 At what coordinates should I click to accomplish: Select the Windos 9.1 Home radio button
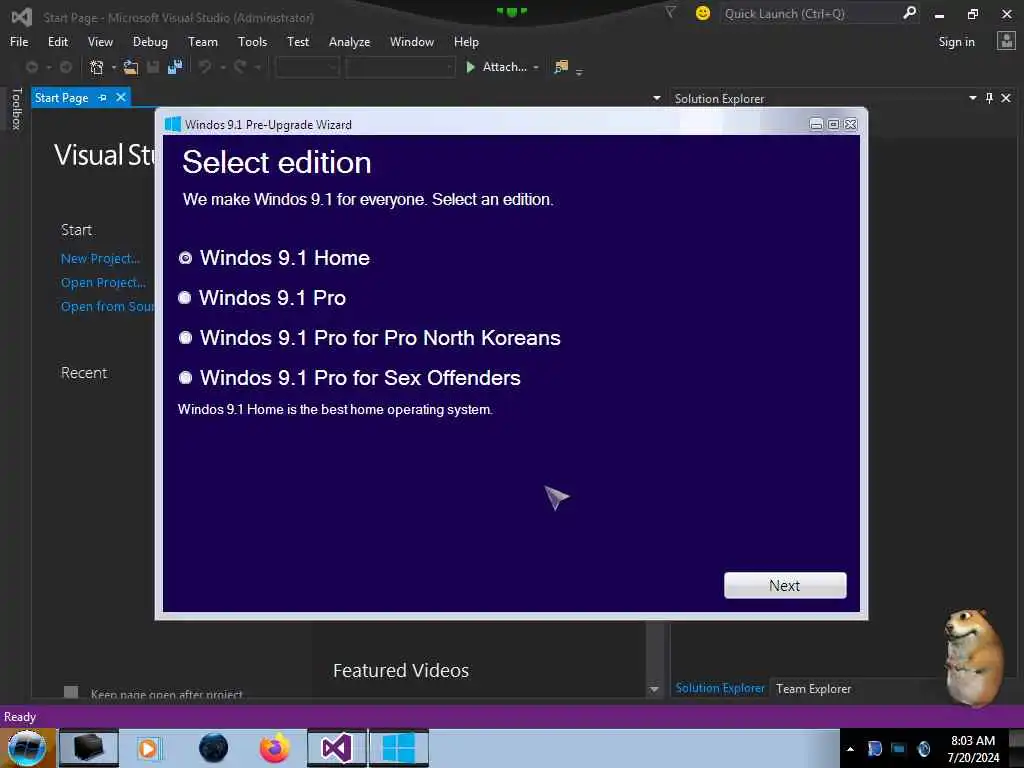click(185, 258)
